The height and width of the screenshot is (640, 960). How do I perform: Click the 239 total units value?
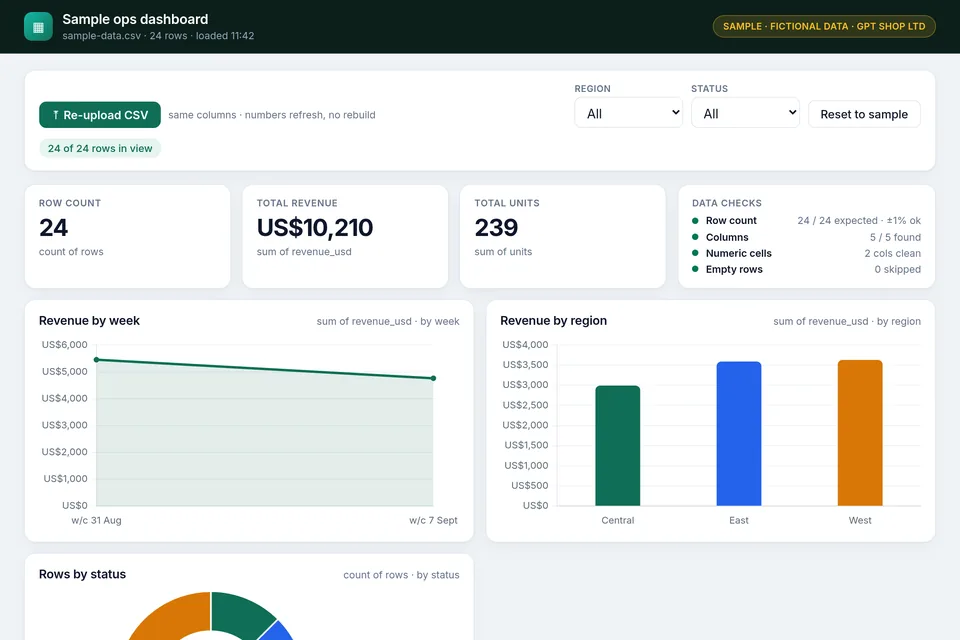click(x=496, y=228)
